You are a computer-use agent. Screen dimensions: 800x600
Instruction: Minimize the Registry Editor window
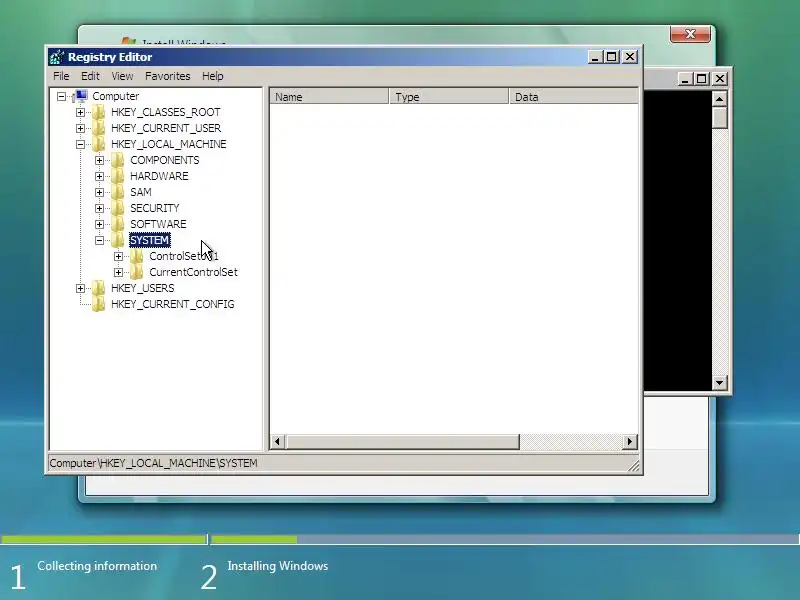(x=595, y=57)
